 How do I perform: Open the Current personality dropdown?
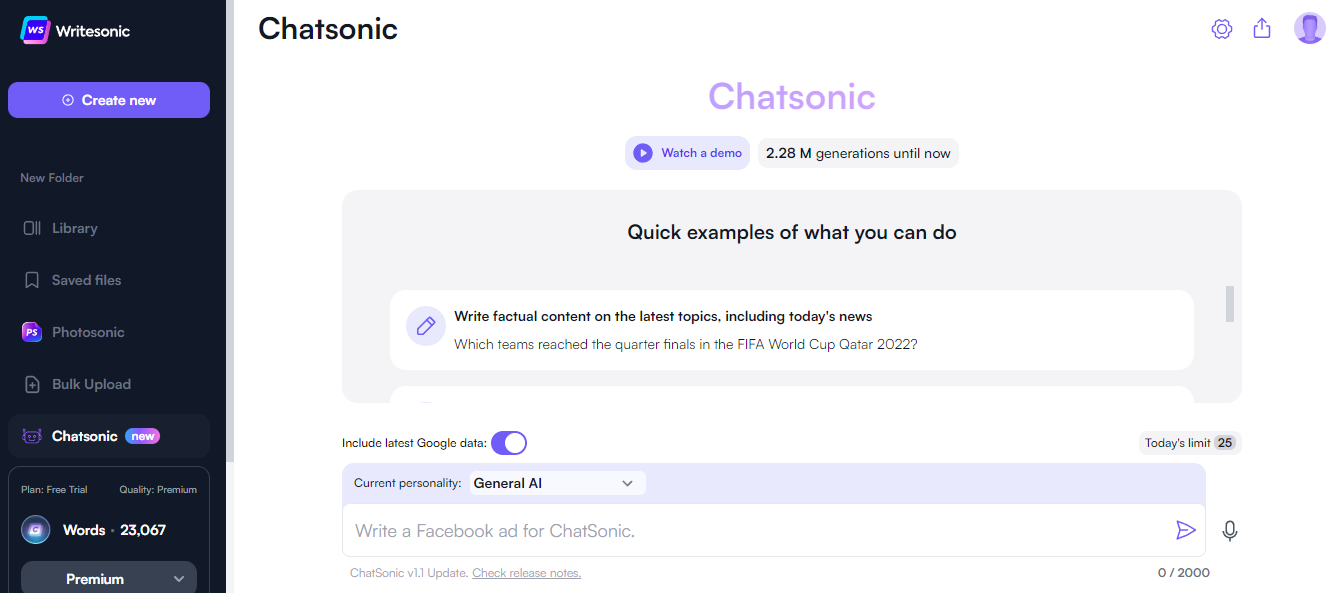[557, 483]
